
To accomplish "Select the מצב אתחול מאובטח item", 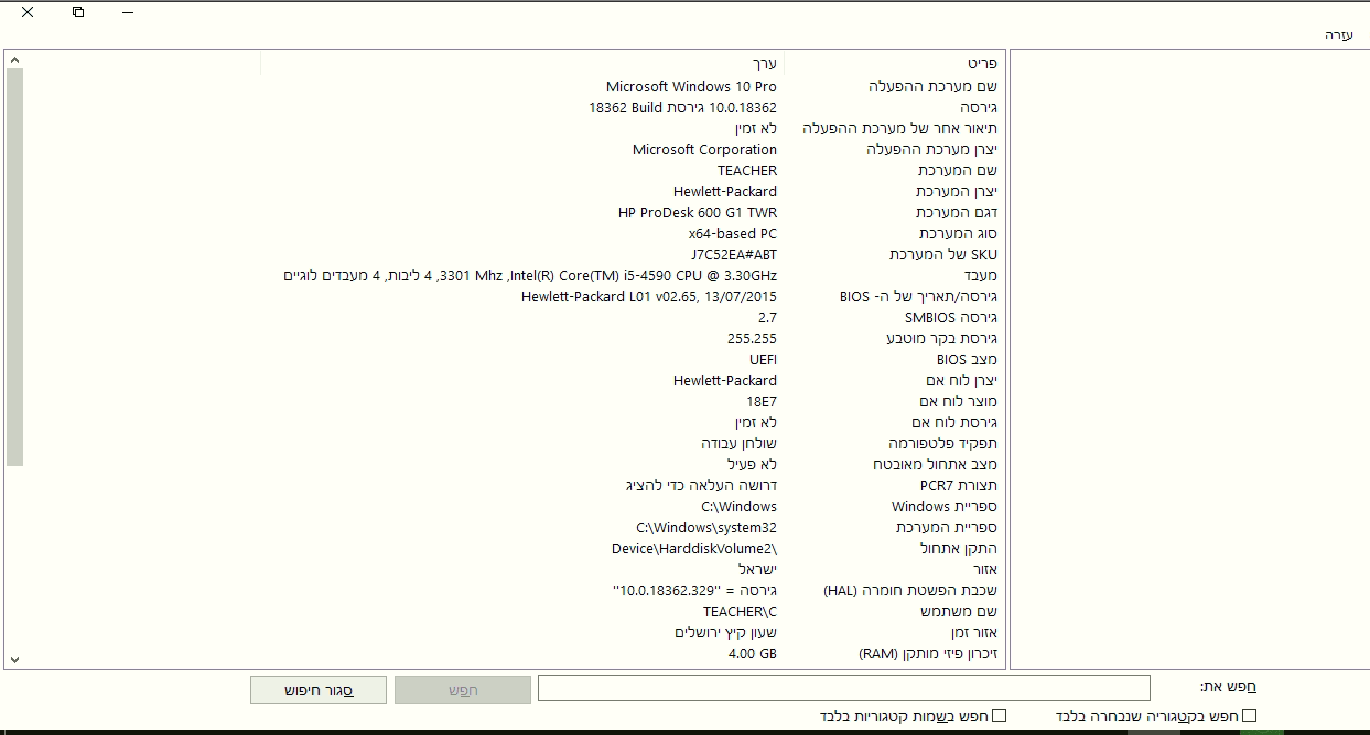I will 934,465.
